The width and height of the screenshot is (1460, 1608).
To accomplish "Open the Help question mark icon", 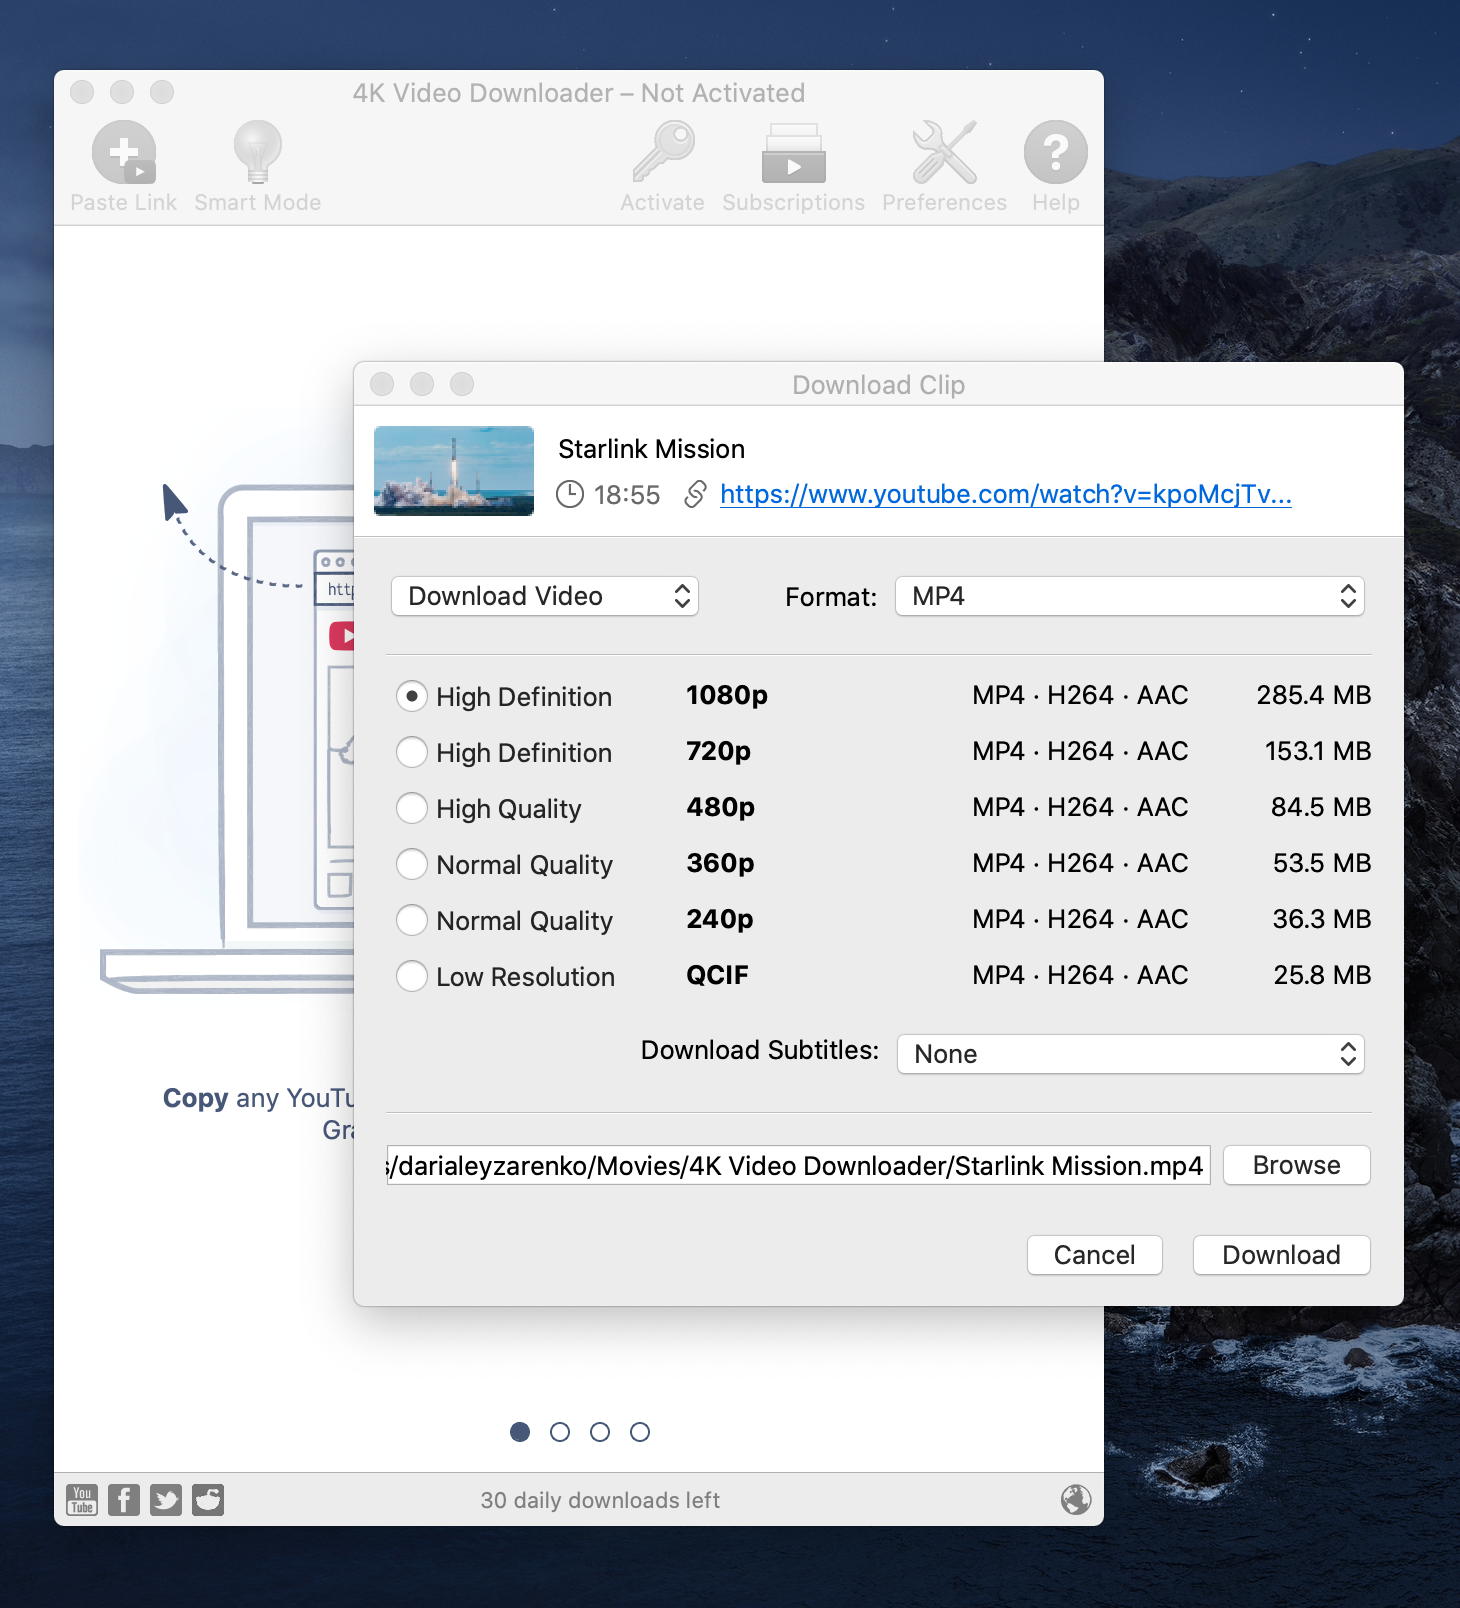I will pyautogui.click(x=1056, y=152).
